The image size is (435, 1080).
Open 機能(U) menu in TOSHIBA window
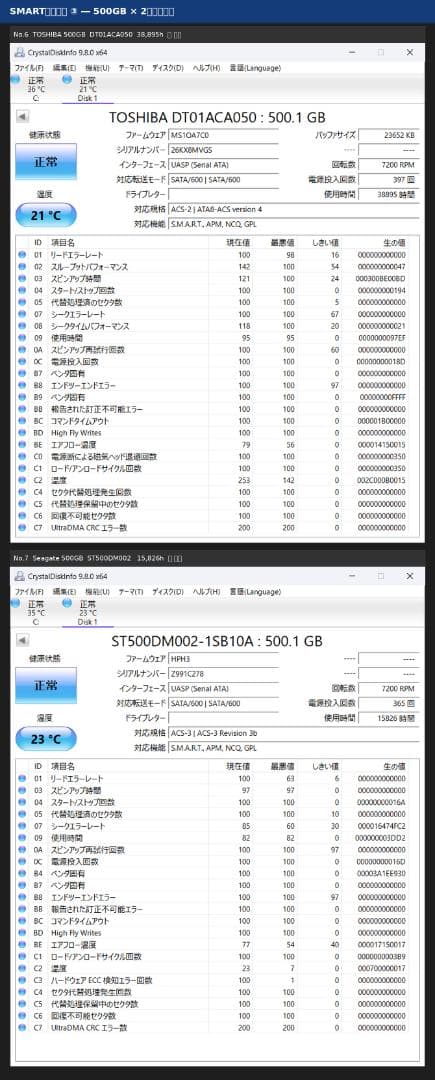[97, 68]
